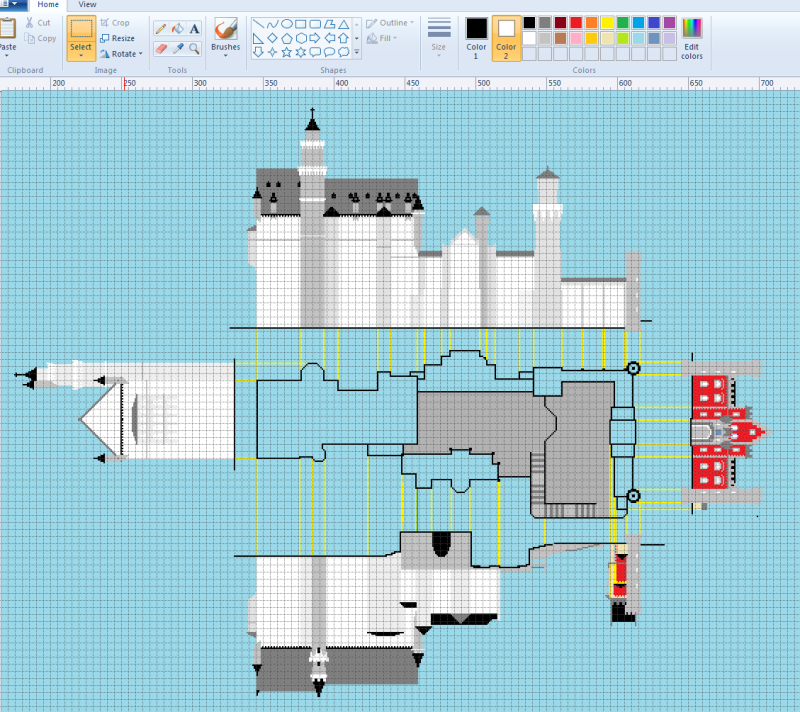Image resolution: width=800 pixels, height=712 pixels.
Task: Choose the Rounded rectangular callout shape
Action: tap(315, 52)
